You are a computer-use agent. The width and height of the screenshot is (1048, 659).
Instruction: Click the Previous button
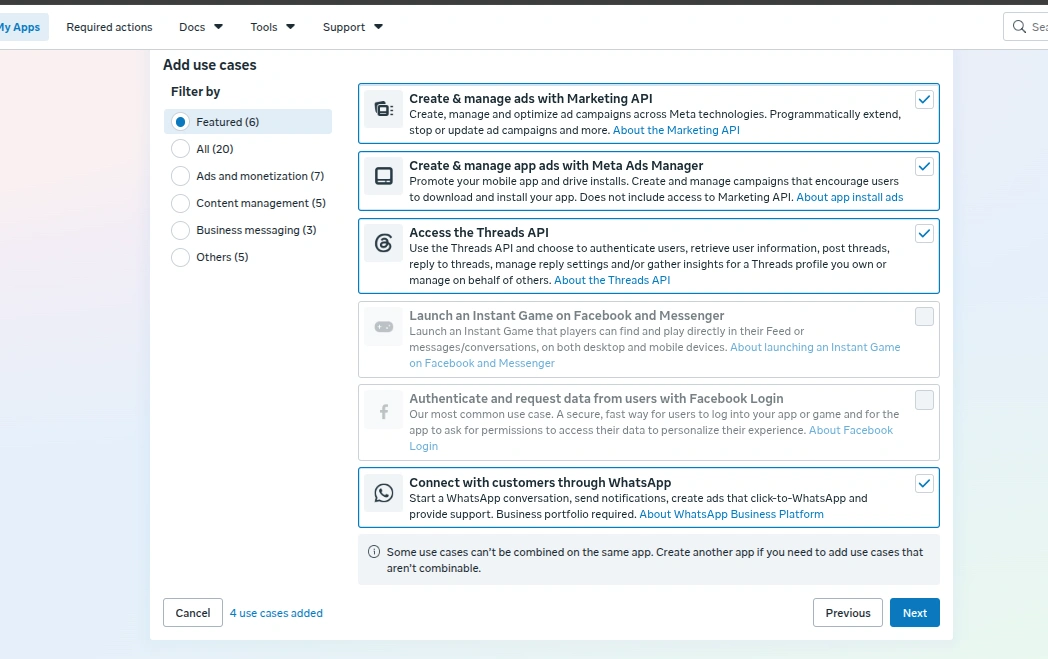tap(847, 612)
